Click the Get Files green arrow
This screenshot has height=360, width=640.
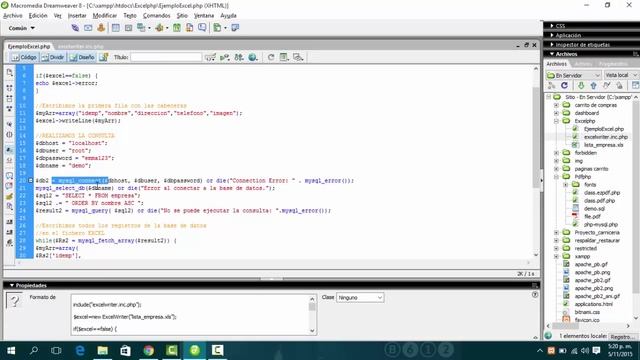[581, 85]
